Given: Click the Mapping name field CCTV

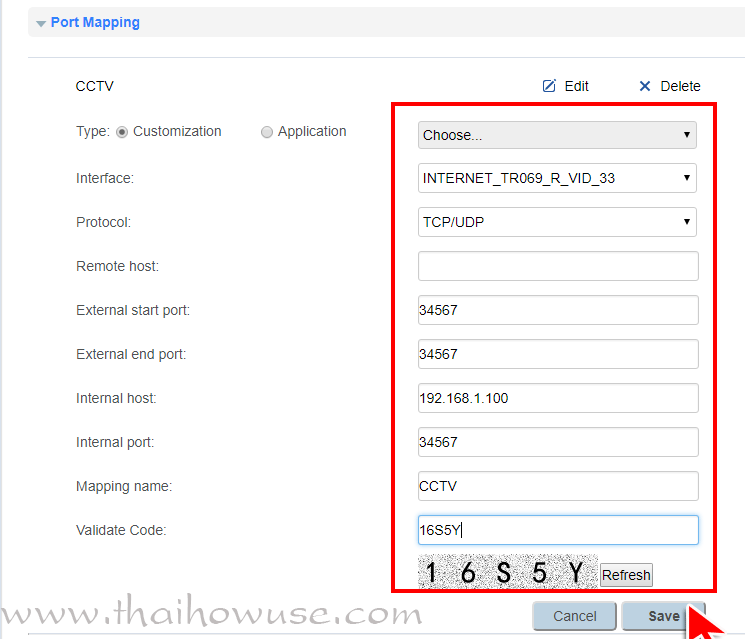Looking at the screenshot, I should tap(558, 486).
